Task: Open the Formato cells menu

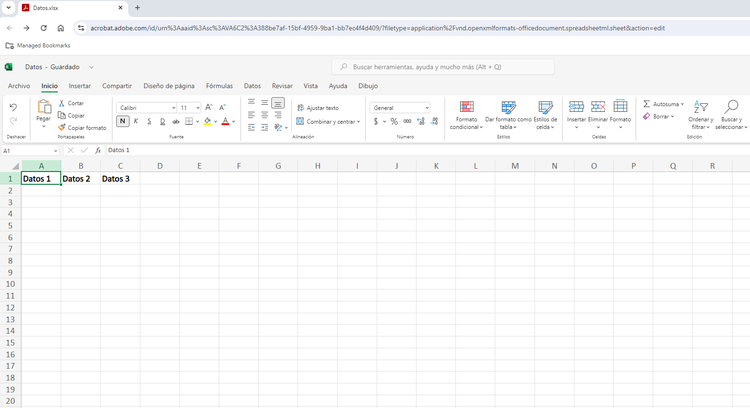Action: (620, 114)
